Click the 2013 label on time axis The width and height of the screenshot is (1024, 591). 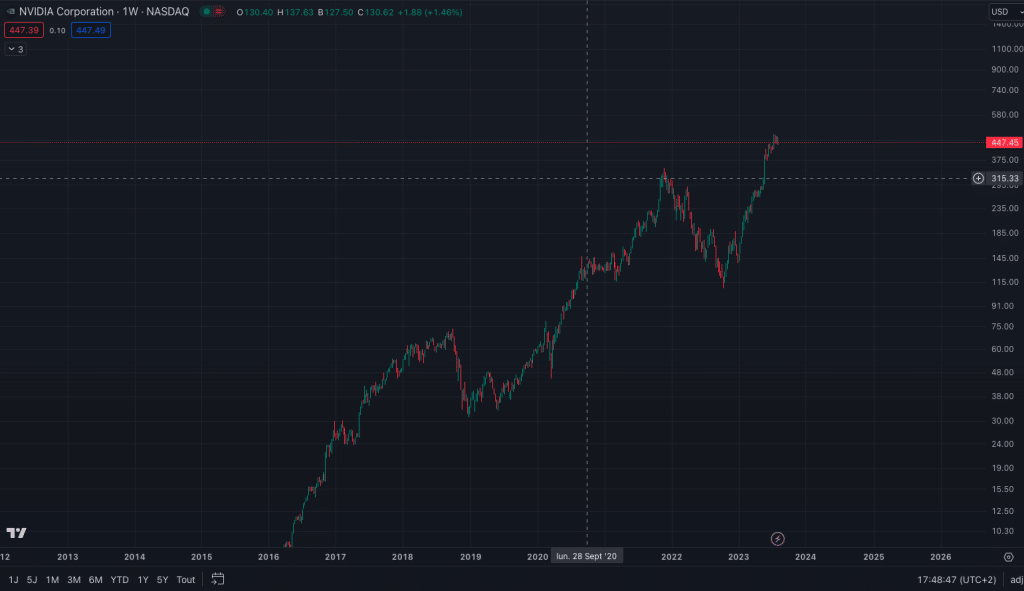(x=67, y=557)
